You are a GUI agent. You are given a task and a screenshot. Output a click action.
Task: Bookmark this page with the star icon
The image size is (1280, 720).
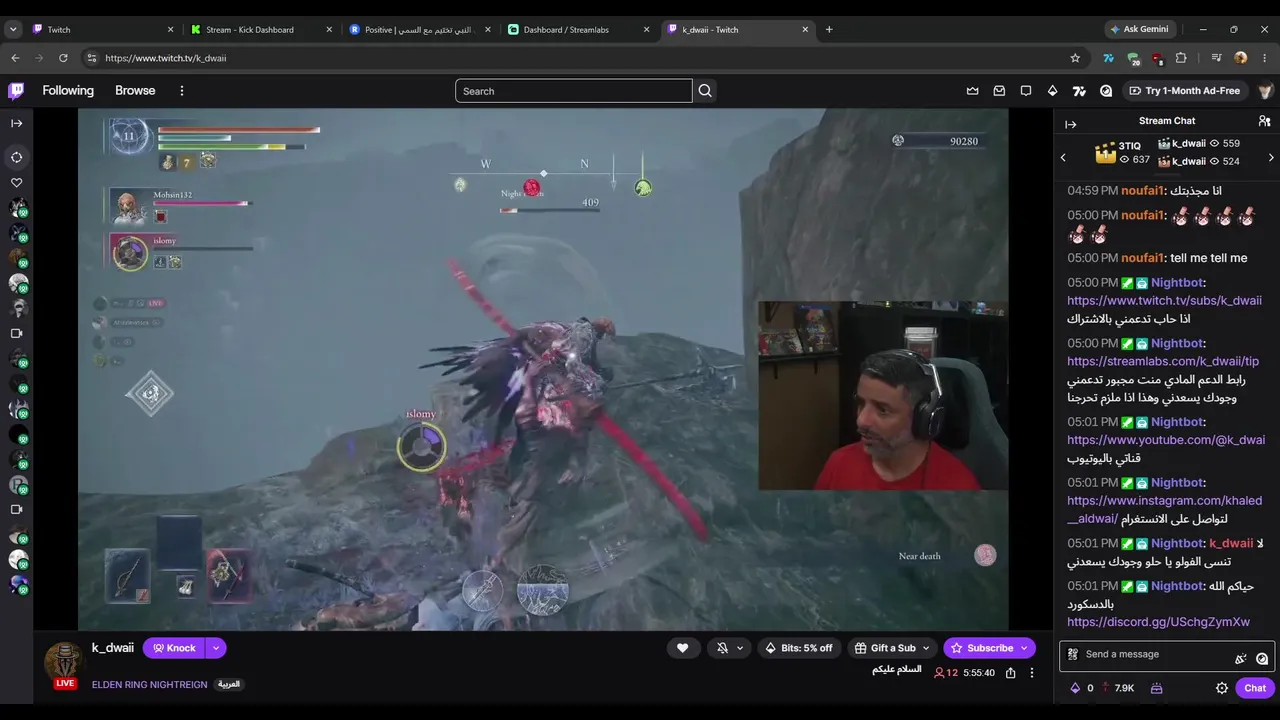click(x=1075, y=58)
